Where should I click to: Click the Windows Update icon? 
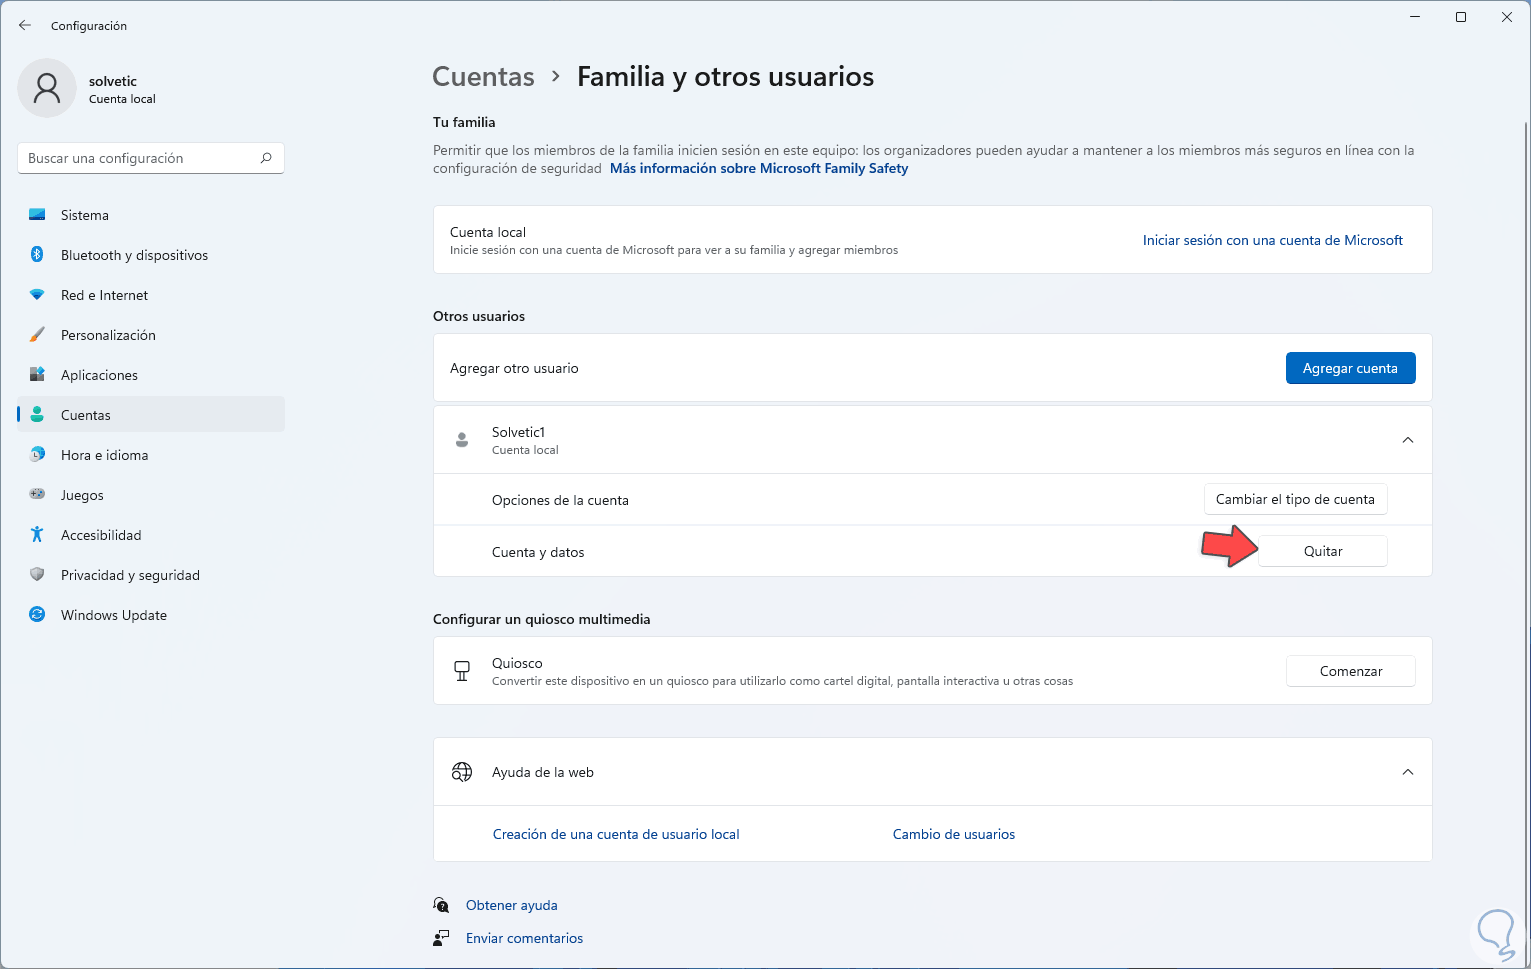point(37,615)
